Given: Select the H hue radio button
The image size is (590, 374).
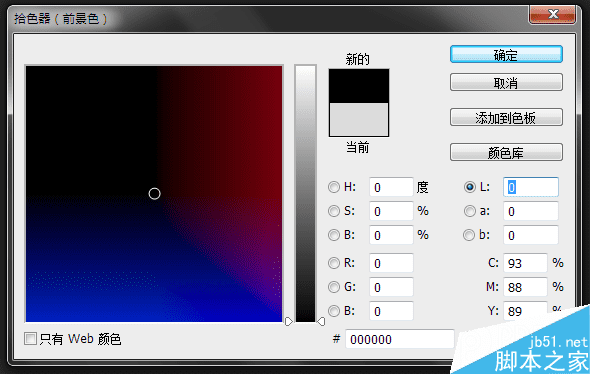Looking at the screenshot, I should point(334,187).
